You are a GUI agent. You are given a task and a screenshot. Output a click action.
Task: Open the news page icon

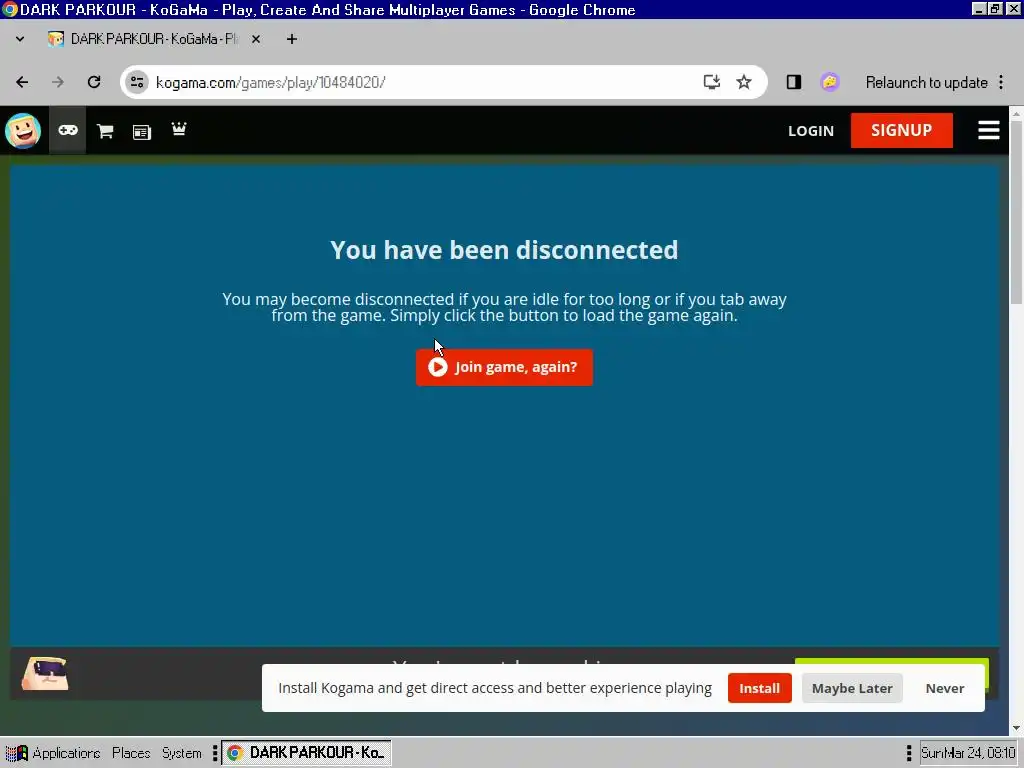tap(142, 132)
